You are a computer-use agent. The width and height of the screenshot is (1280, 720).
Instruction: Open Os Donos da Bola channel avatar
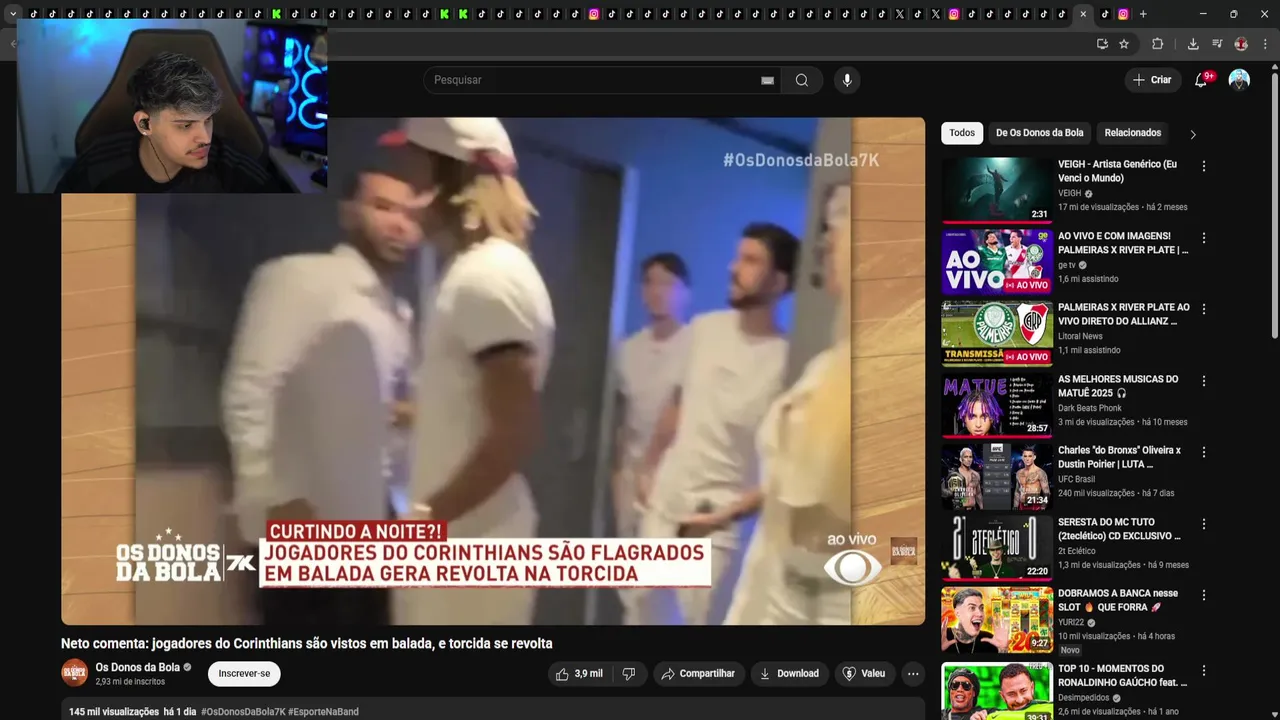point(75,673)
